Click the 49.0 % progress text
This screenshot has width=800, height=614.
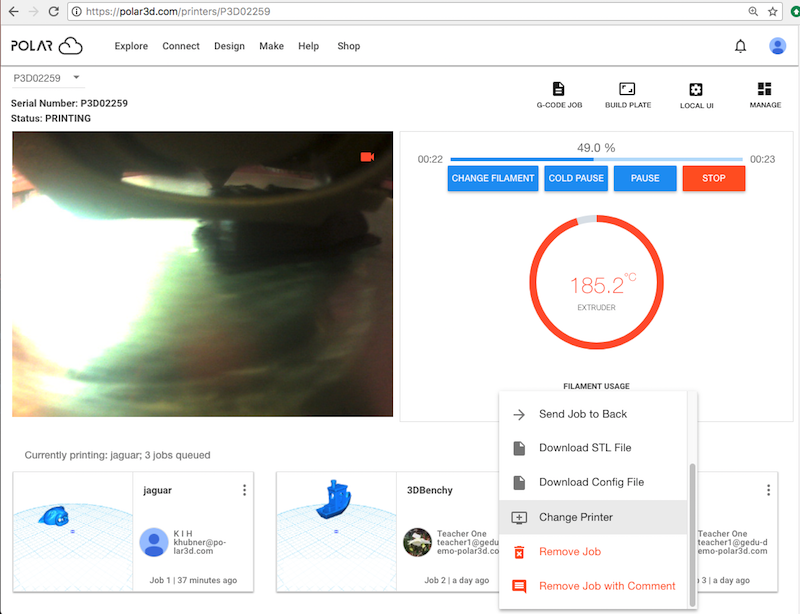coord(596,148)
